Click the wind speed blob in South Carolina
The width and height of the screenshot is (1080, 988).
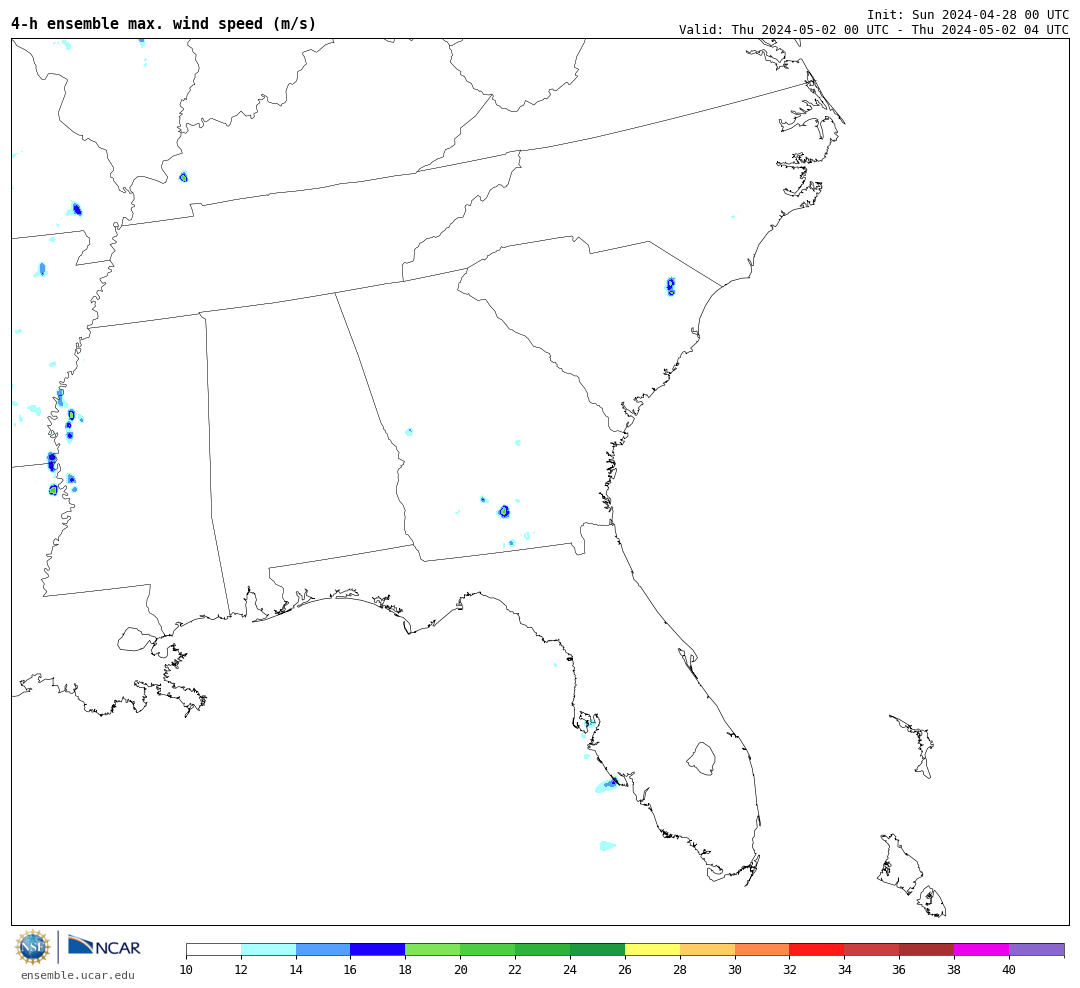[x=671, y=286]
